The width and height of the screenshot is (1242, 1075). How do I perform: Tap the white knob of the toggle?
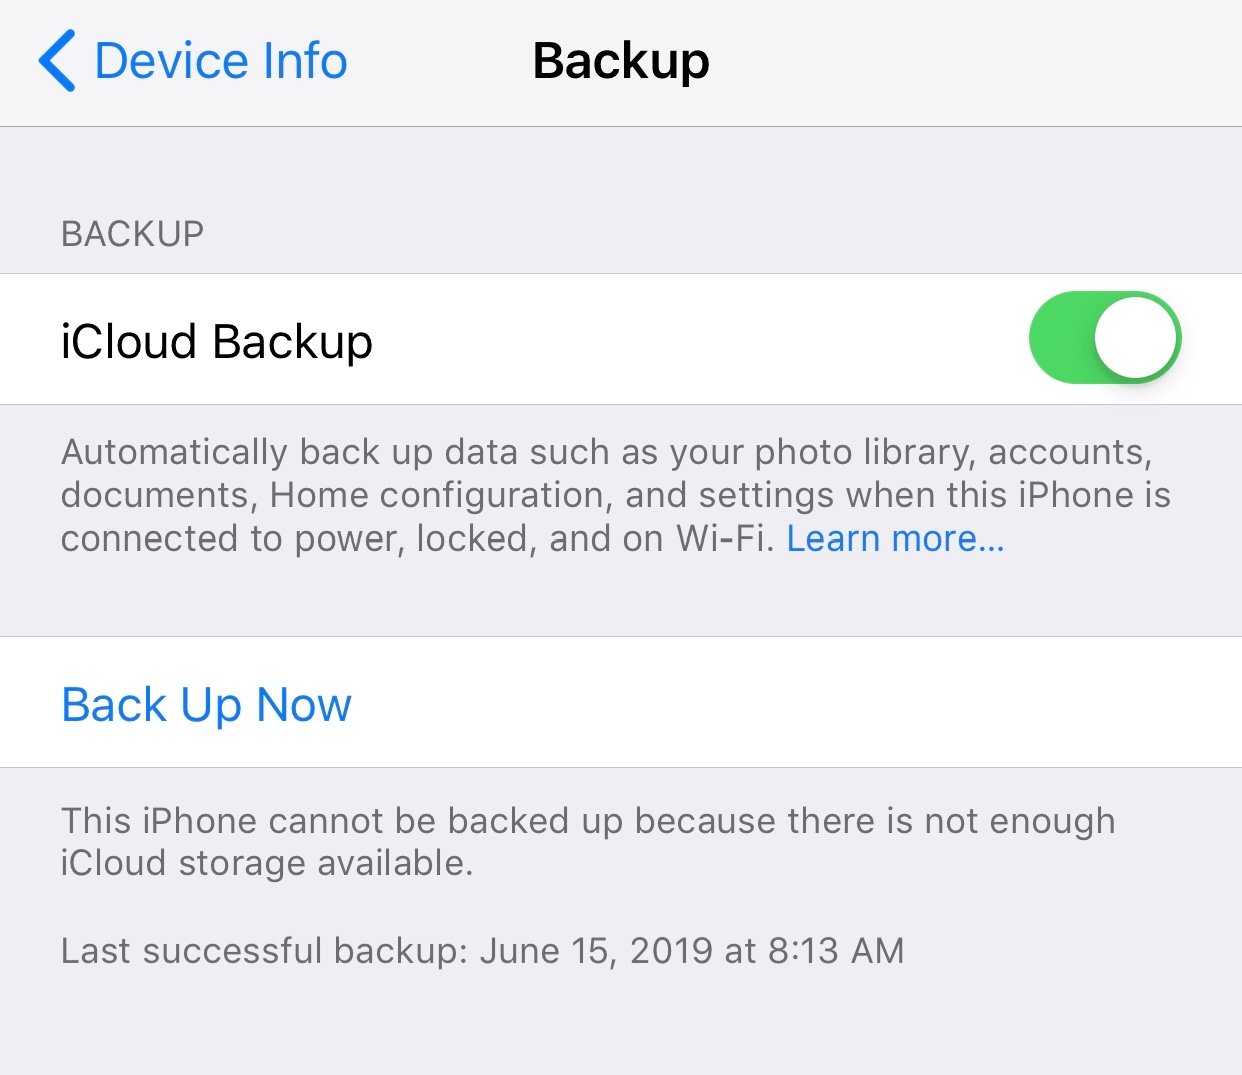tap(1135, 337)
